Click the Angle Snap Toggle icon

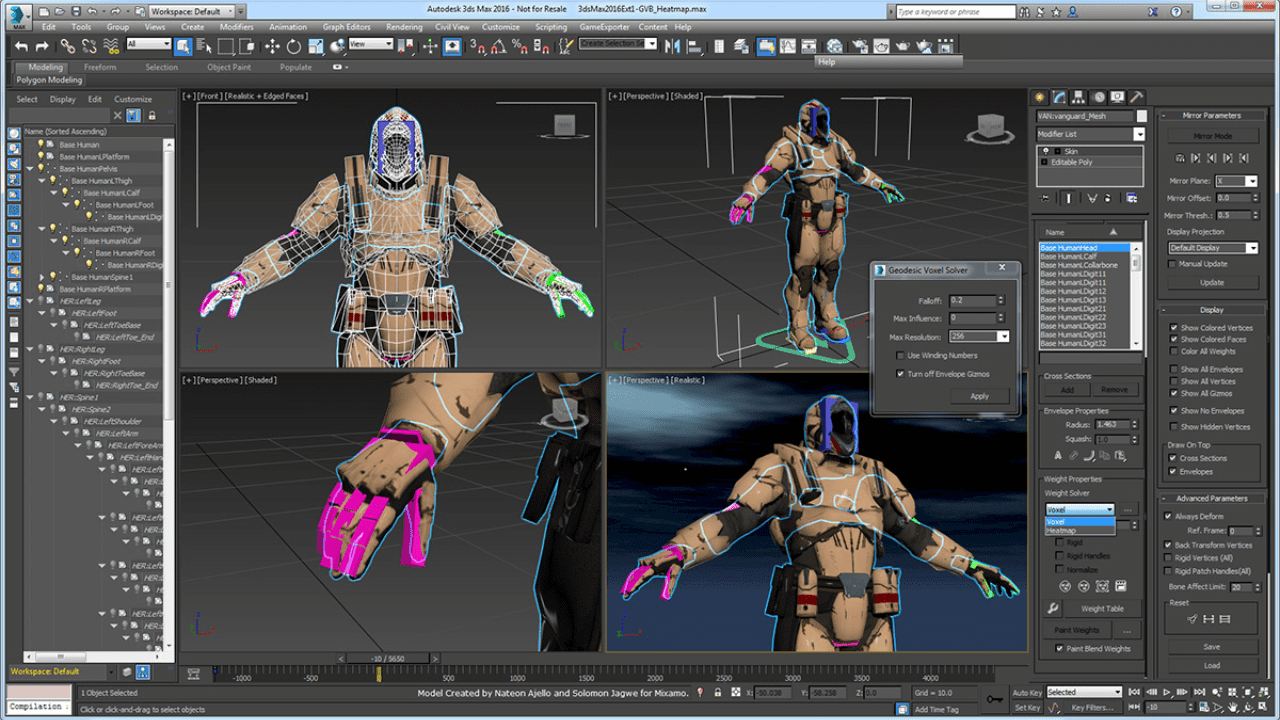498,47
